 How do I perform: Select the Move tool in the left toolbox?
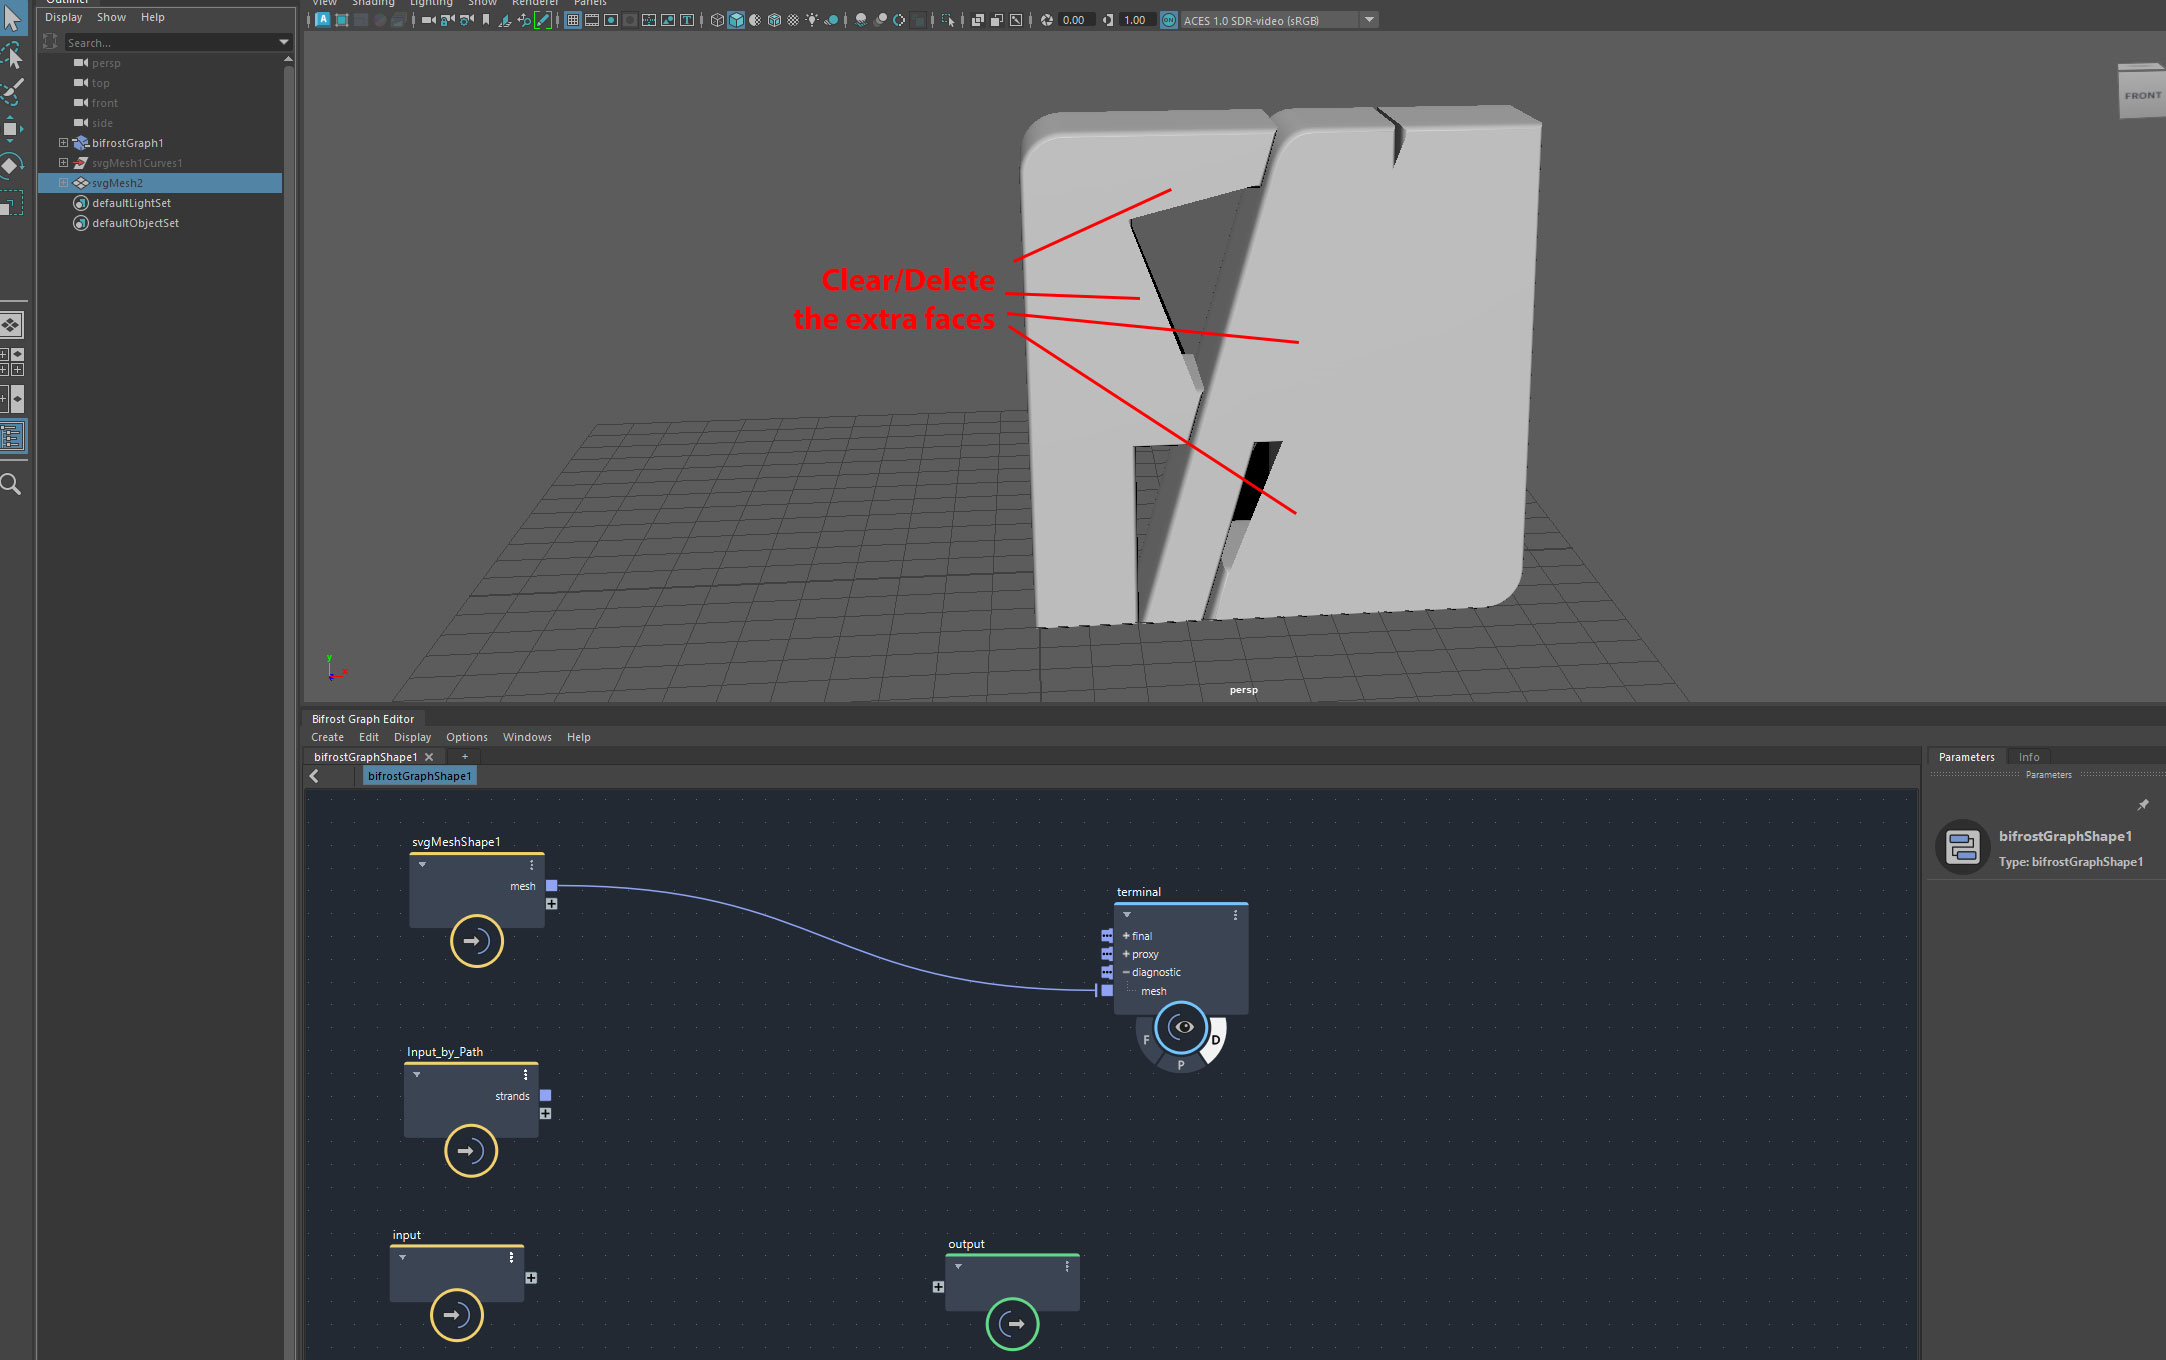[11, 128]
